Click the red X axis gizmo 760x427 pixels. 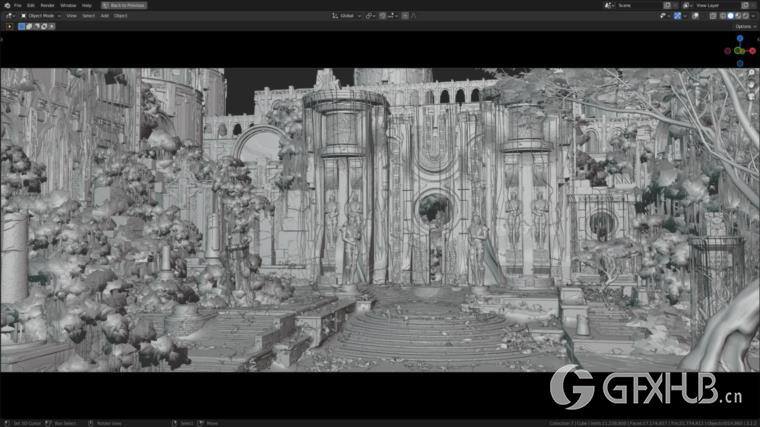(752, 50)
